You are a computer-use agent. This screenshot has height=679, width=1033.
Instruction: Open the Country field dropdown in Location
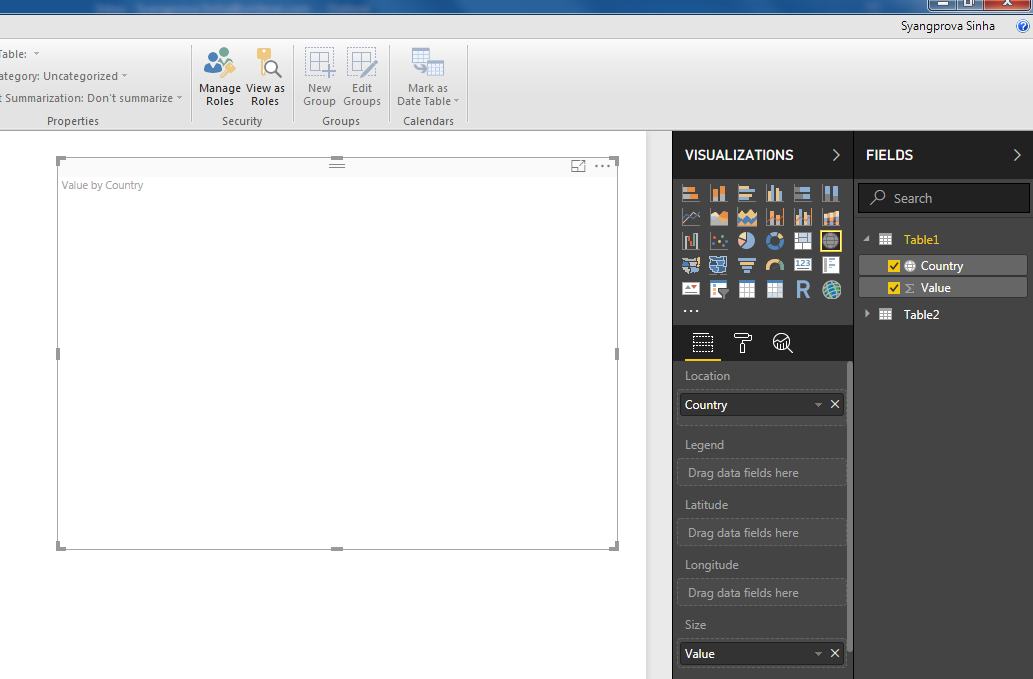coord(818,404)
